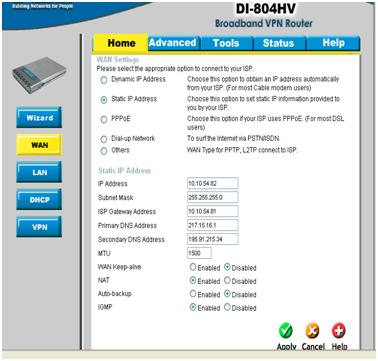Select the WAN sidebar button
Screen dimensions: 378x361
[39, 145]
